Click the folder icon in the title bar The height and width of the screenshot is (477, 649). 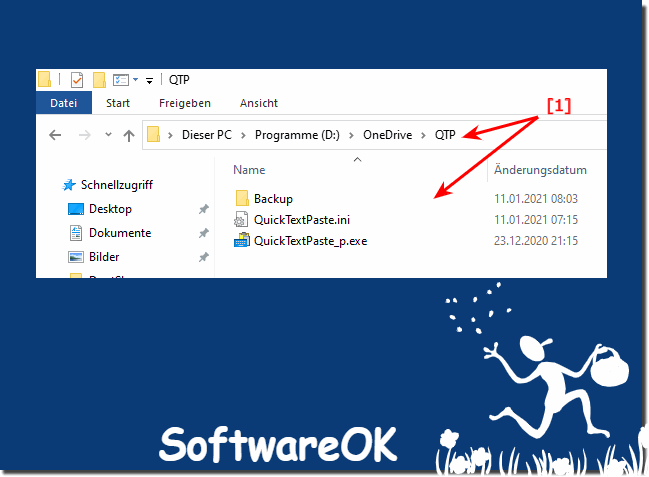[x=44, y=79]
